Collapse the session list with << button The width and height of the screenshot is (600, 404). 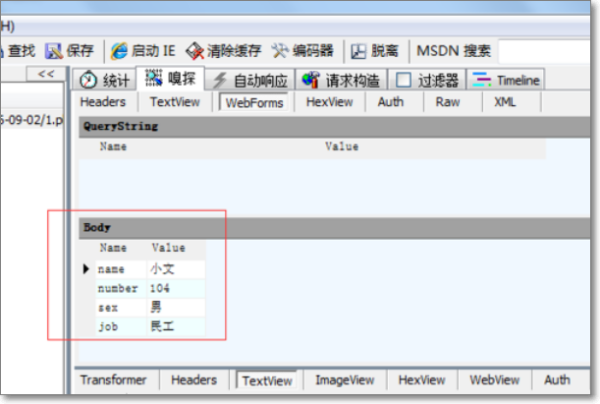click(46, 74)
